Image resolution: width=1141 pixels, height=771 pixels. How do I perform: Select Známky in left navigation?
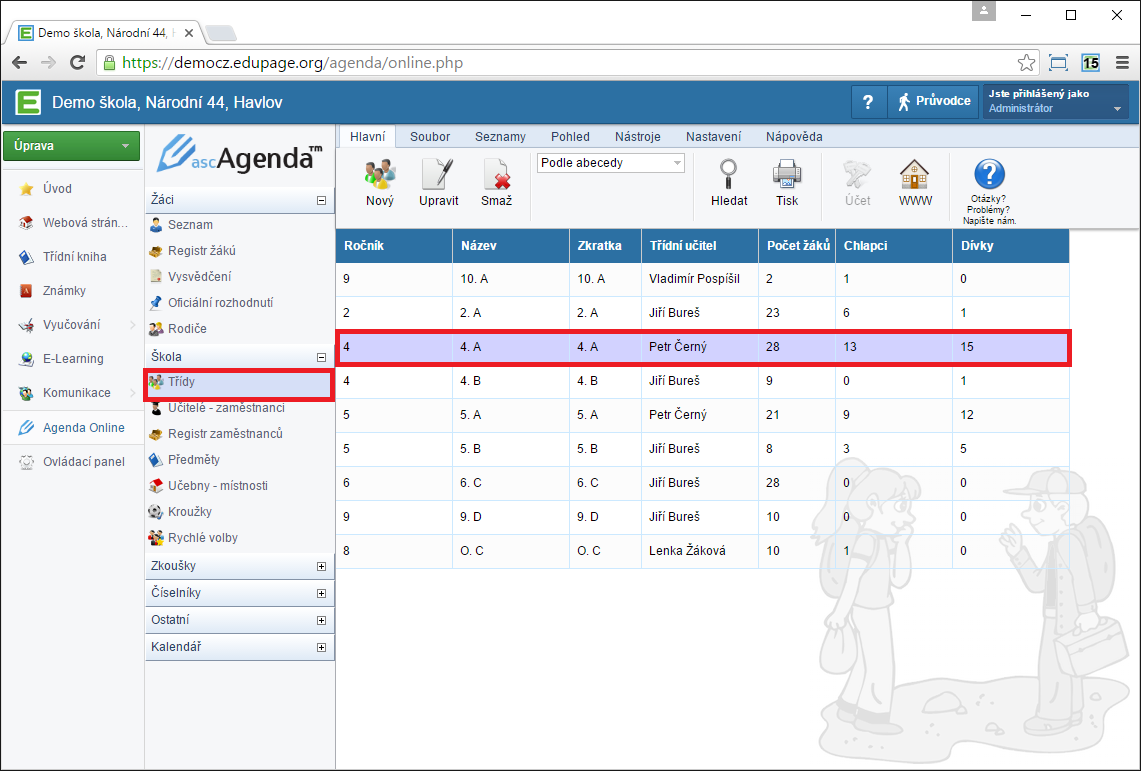64,291
